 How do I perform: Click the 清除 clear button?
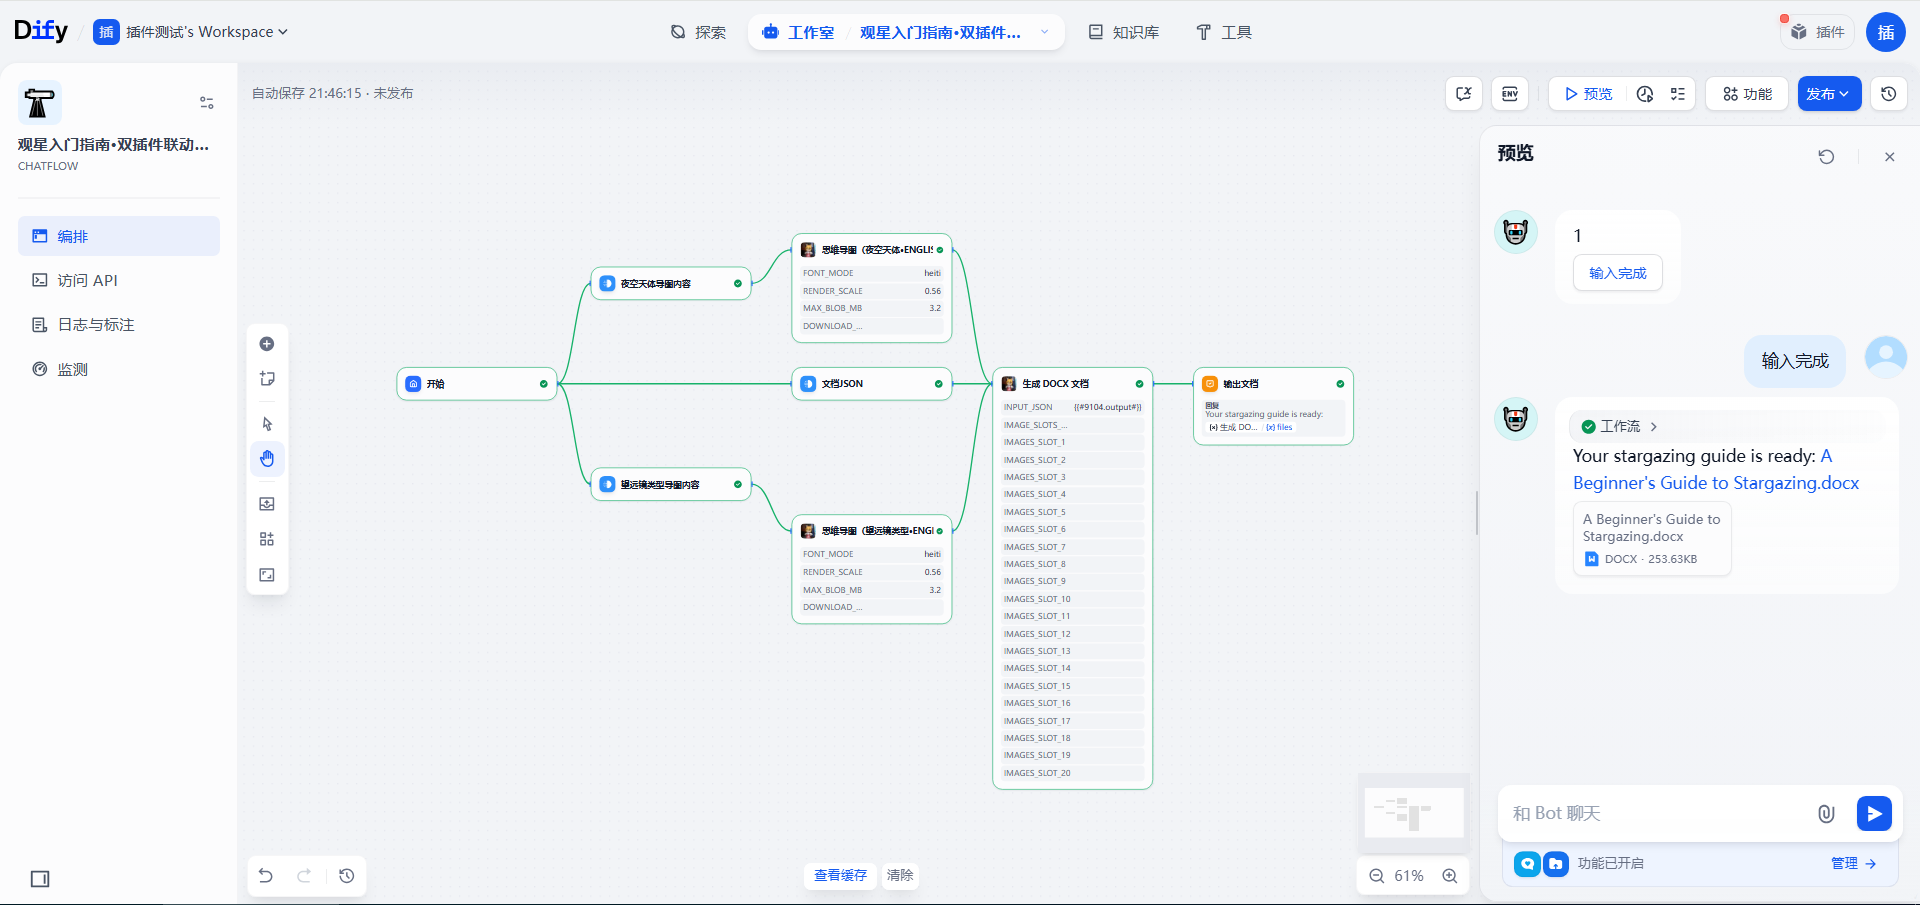pyautogui.click(x=900, y=876)
